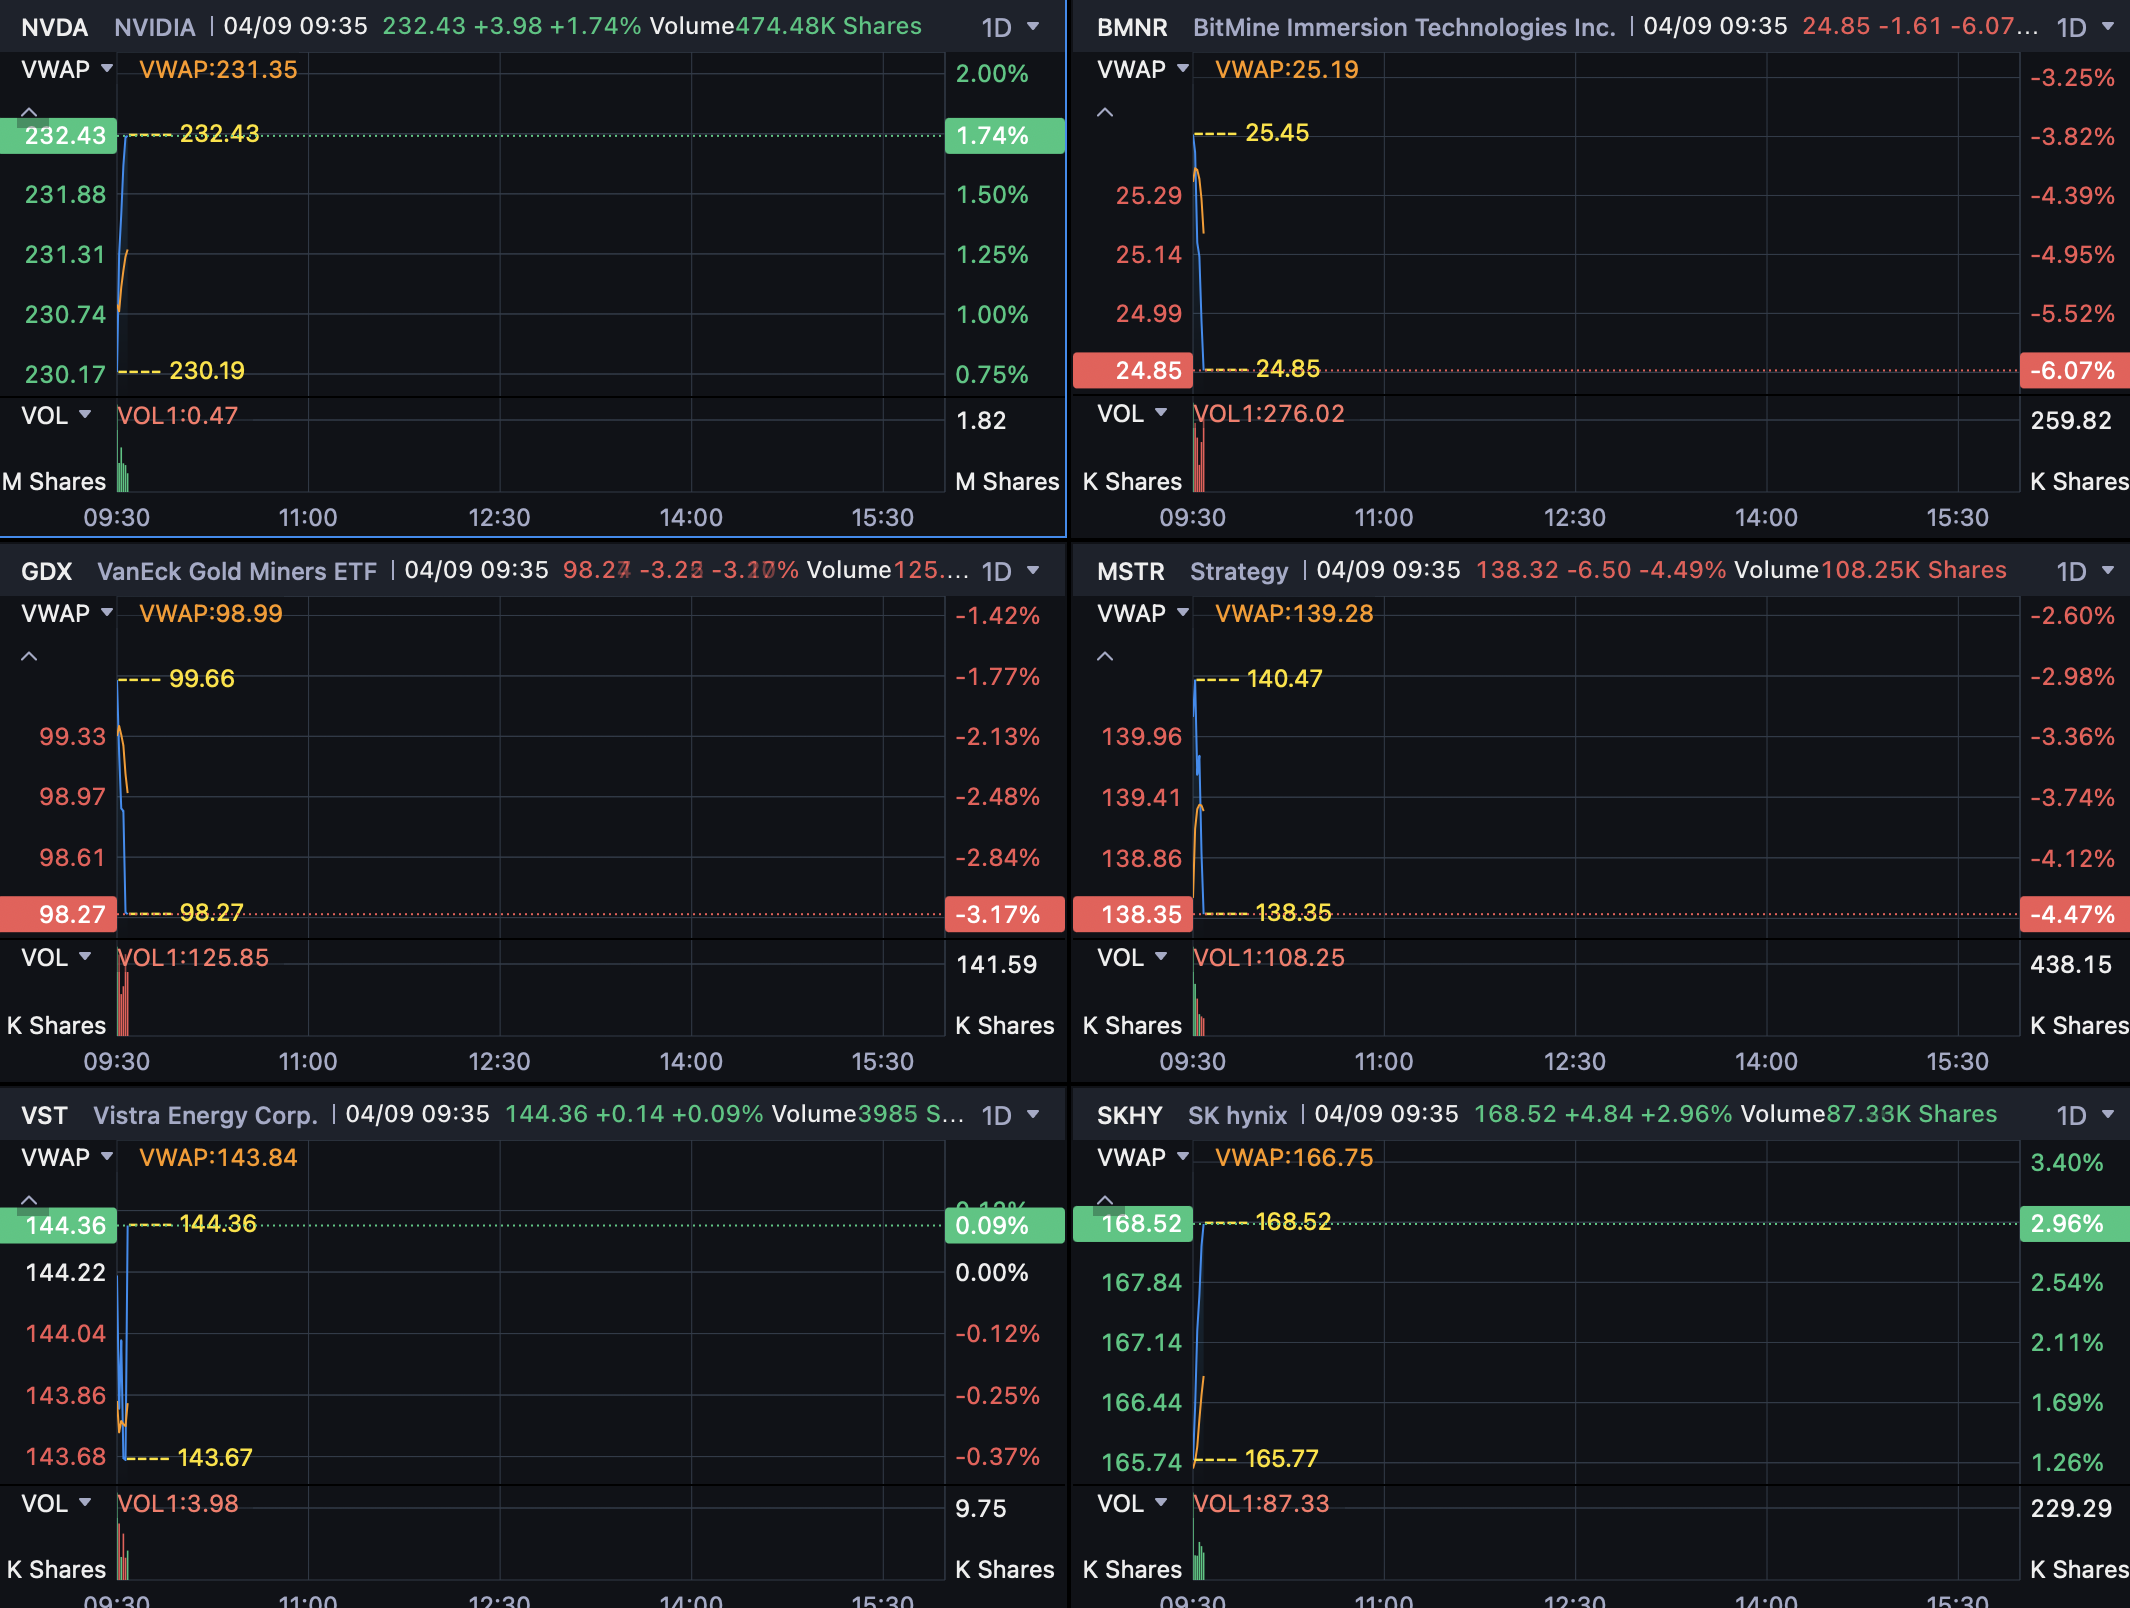Open the 1D timeframe dropdown on NVDA chart
Screen dimensions: 2130x1608
[1010, 27]
